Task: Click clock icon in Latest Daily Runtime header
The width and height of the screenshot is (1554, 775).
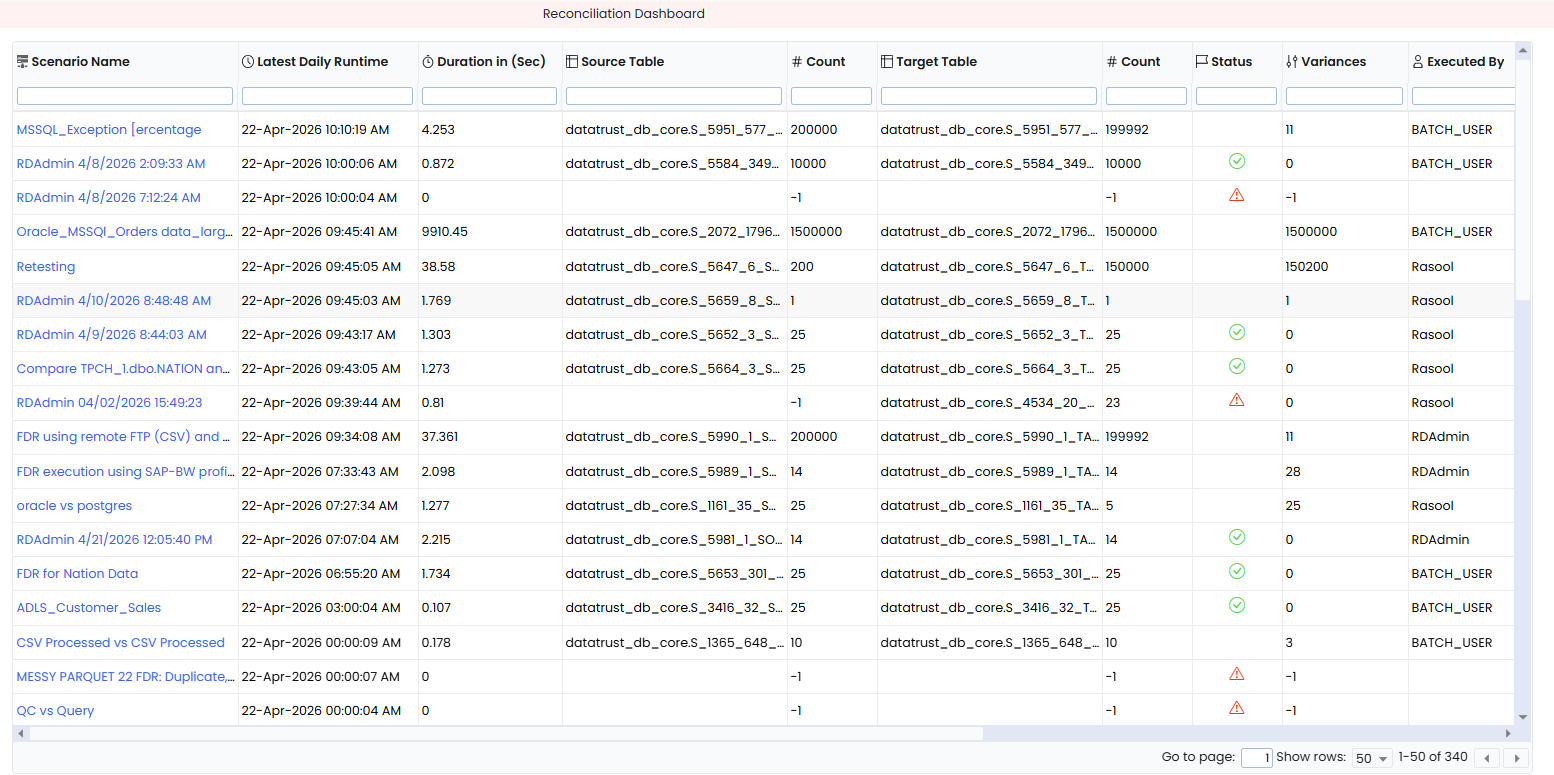Action: (248, 62)
